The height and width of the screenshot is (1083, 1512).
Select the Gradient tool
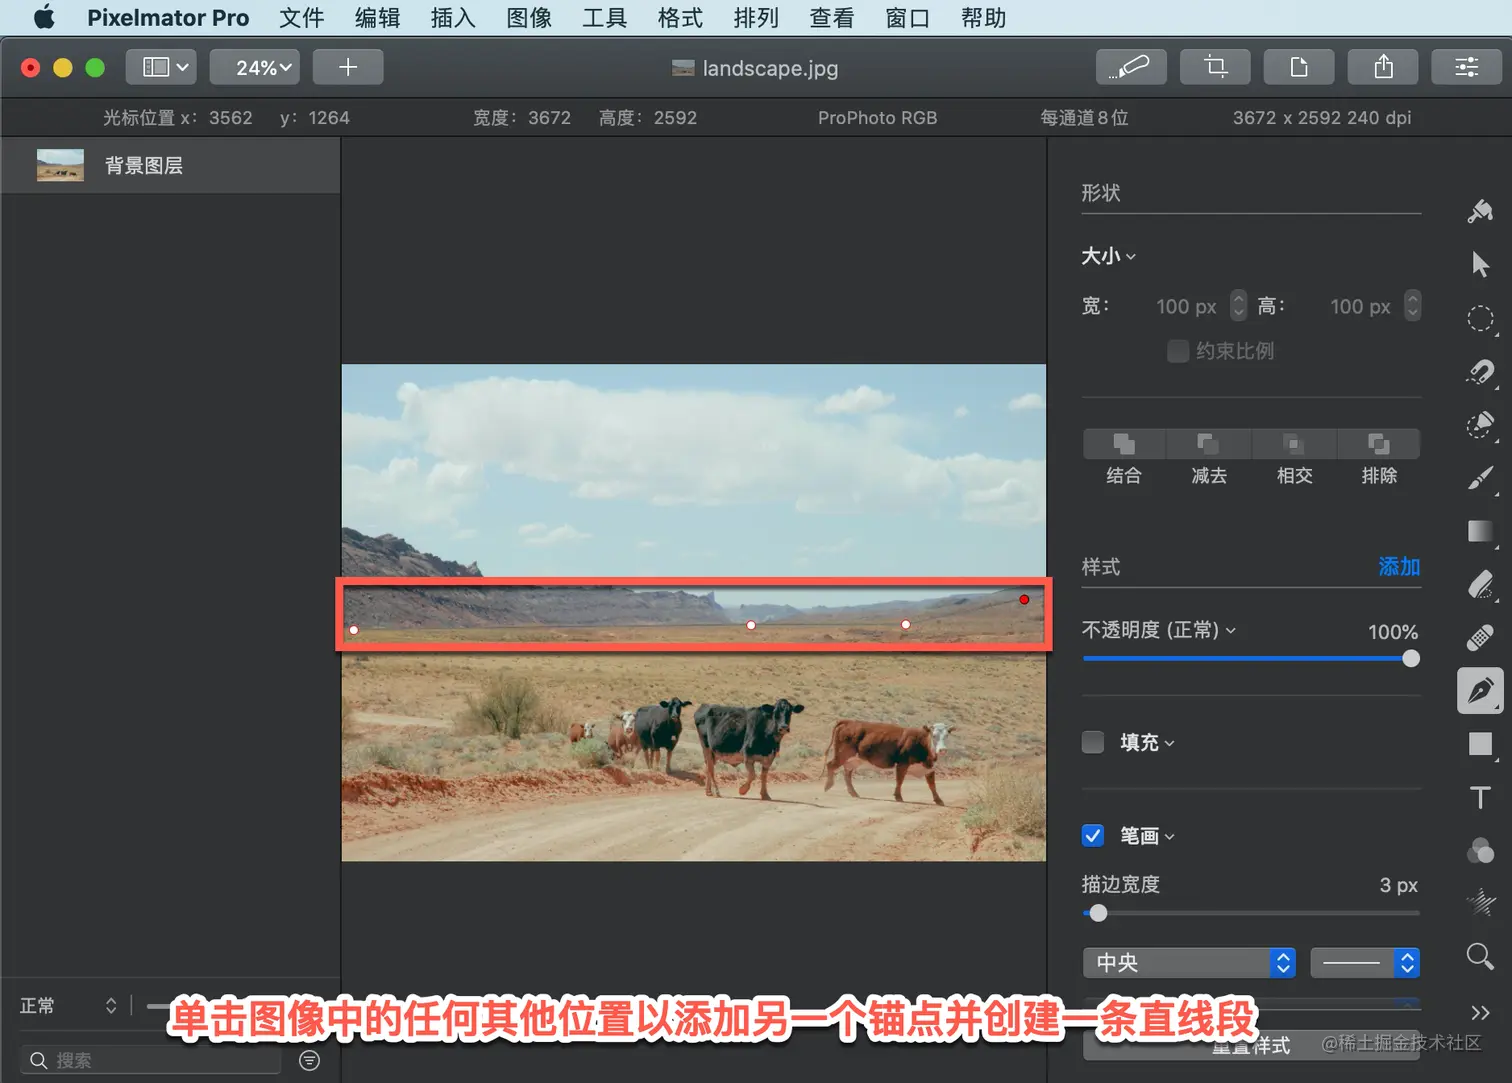tap(1480, 531)
